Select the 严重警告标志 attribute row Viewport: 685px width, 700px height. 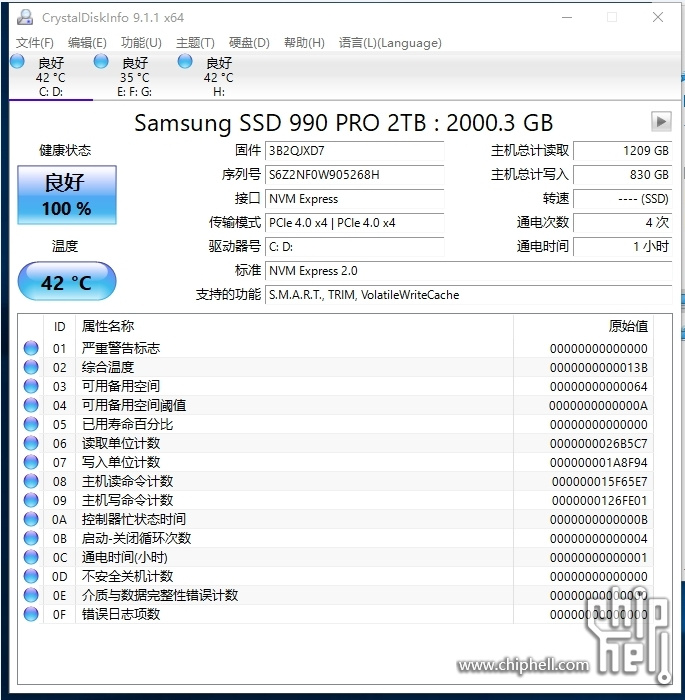click(336, 348)
